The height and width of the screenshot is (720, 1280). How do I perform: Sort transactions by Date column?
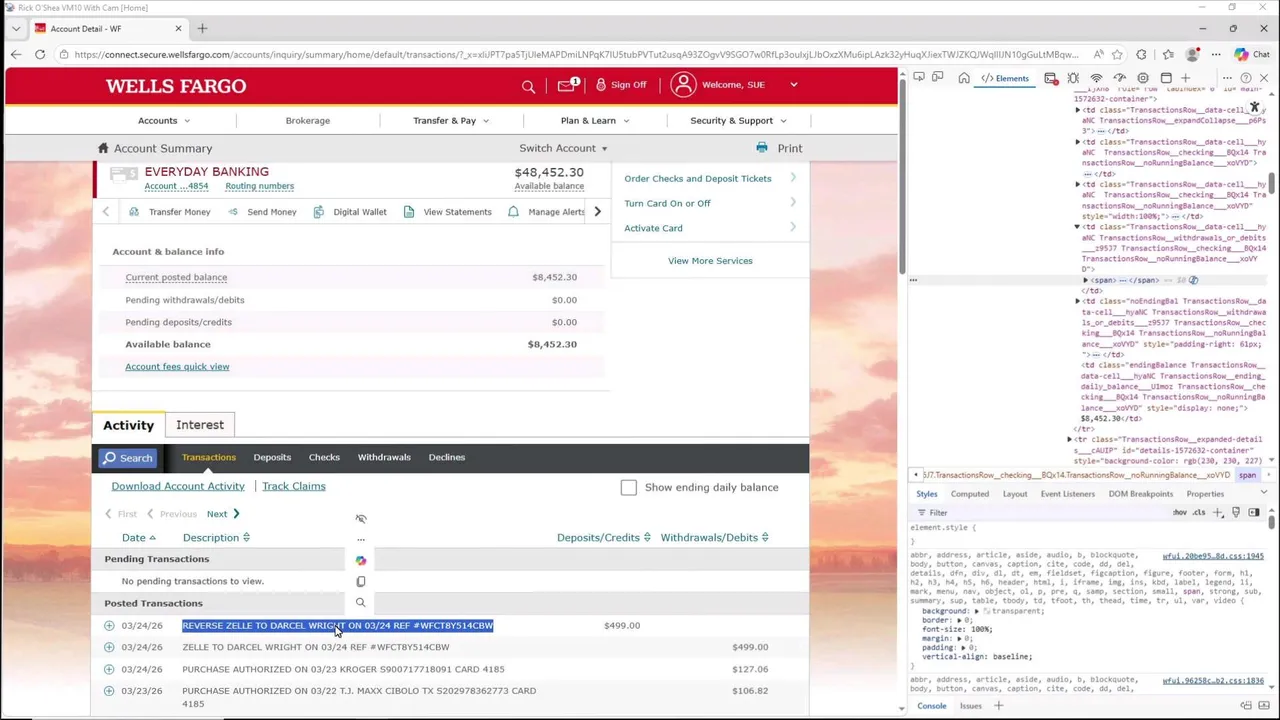click(x=140, y=537)
